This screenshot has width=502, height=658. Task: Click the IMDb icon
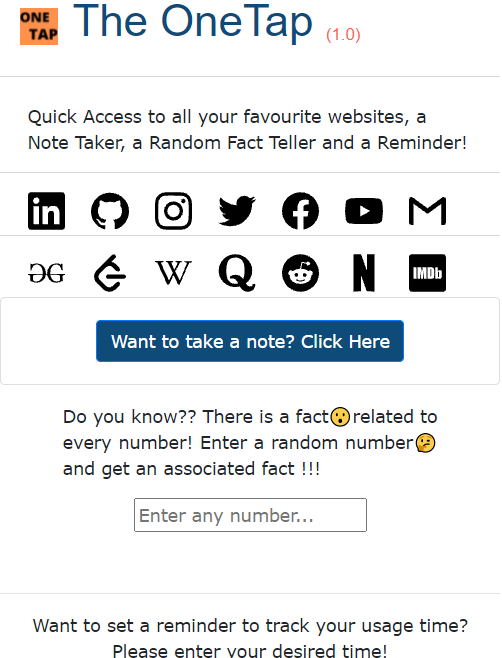427,273
